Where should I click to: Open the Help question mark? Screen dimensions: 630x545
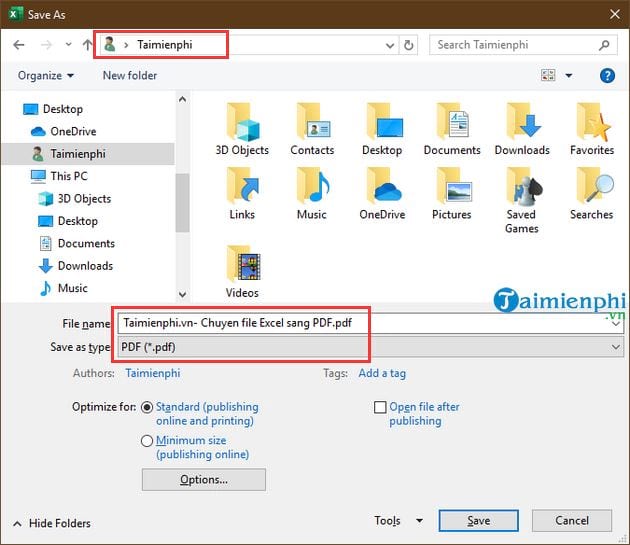pyautogui.click(x=607, y=75)
